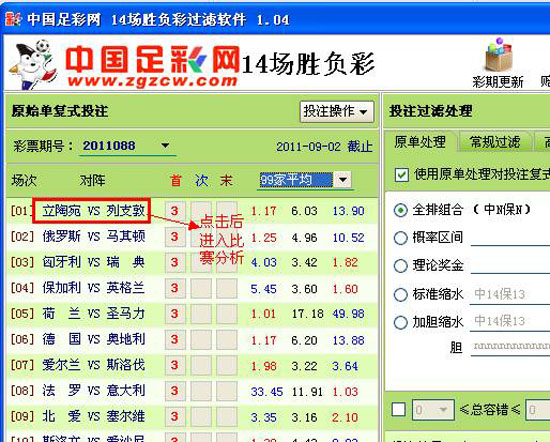This screenshot has height=442, width=550.
Task: Expand the 彩票期号 2011088 dropdown
Action: point(165,145)
